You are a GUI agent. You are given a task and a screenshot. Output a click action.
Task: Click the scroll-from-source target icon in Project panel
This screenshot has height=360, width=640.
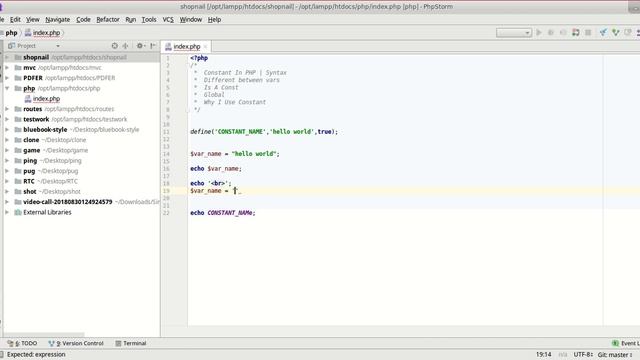pos(115,46)
